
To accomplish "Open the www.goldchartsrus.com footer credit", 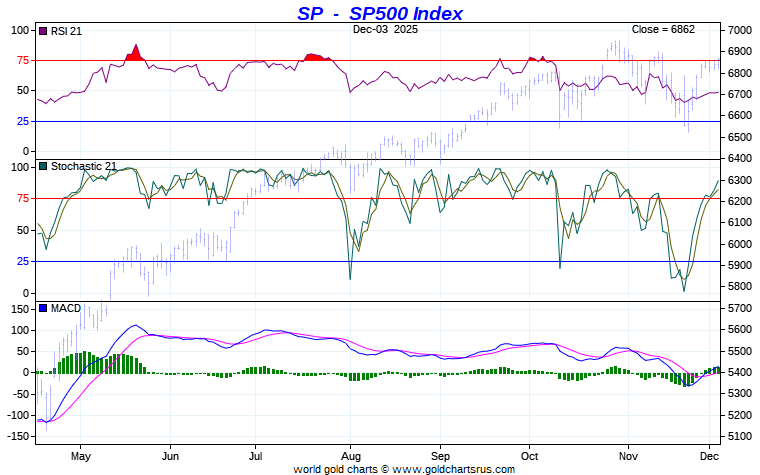I will tap(454, 469).
